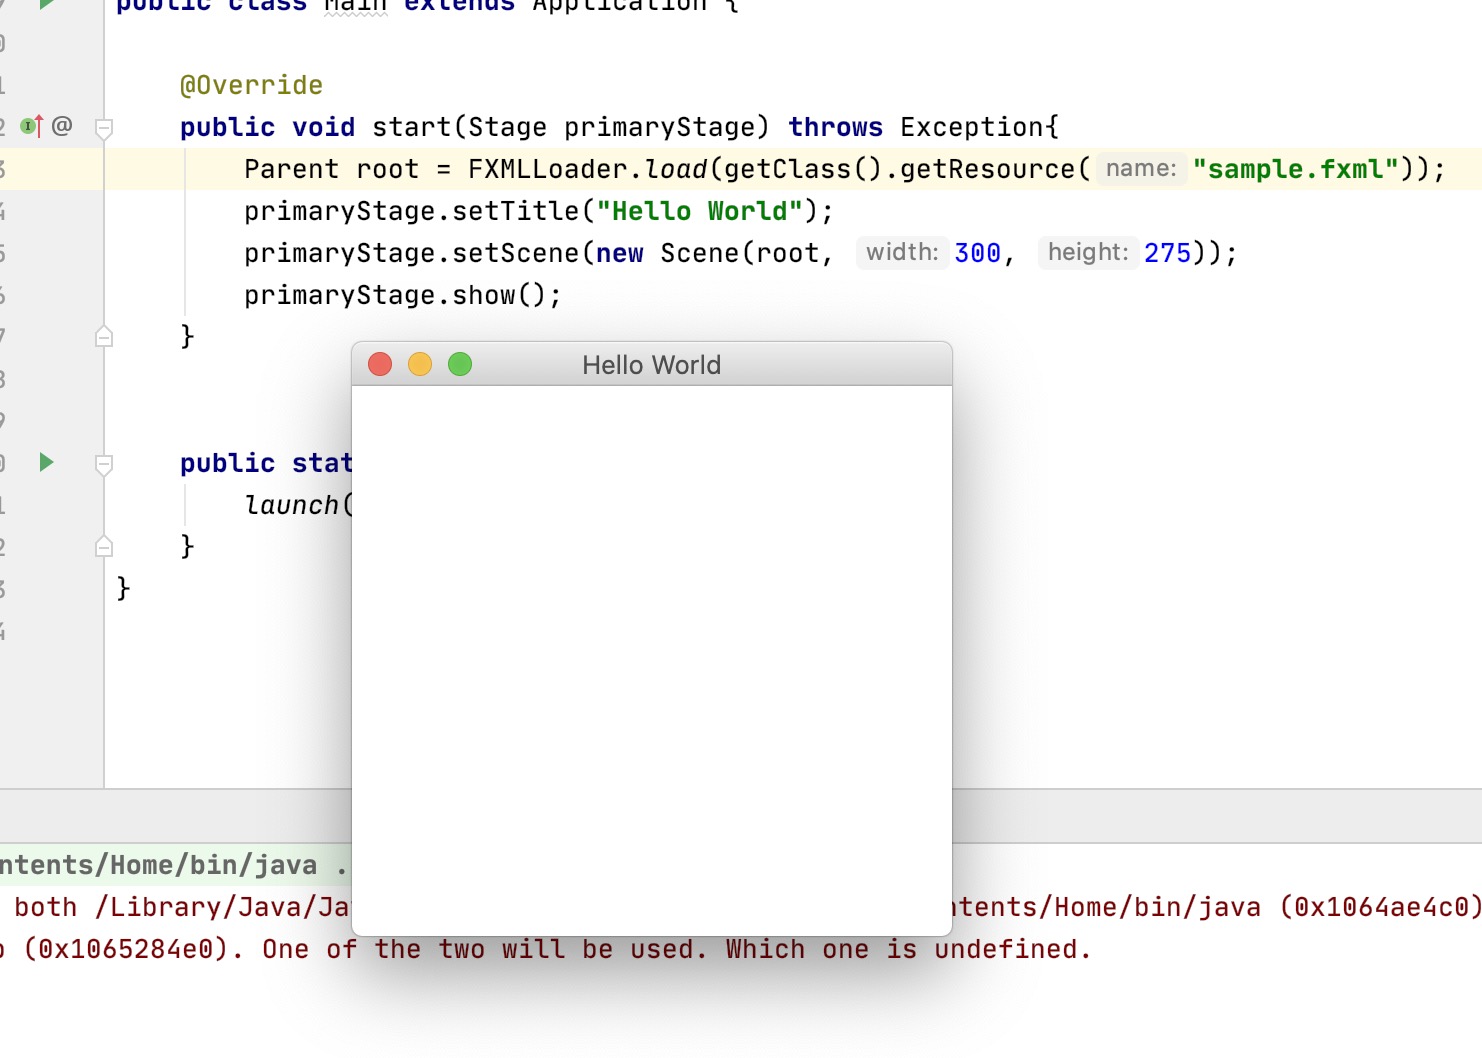Click the @Override annotation

[251, 85]
